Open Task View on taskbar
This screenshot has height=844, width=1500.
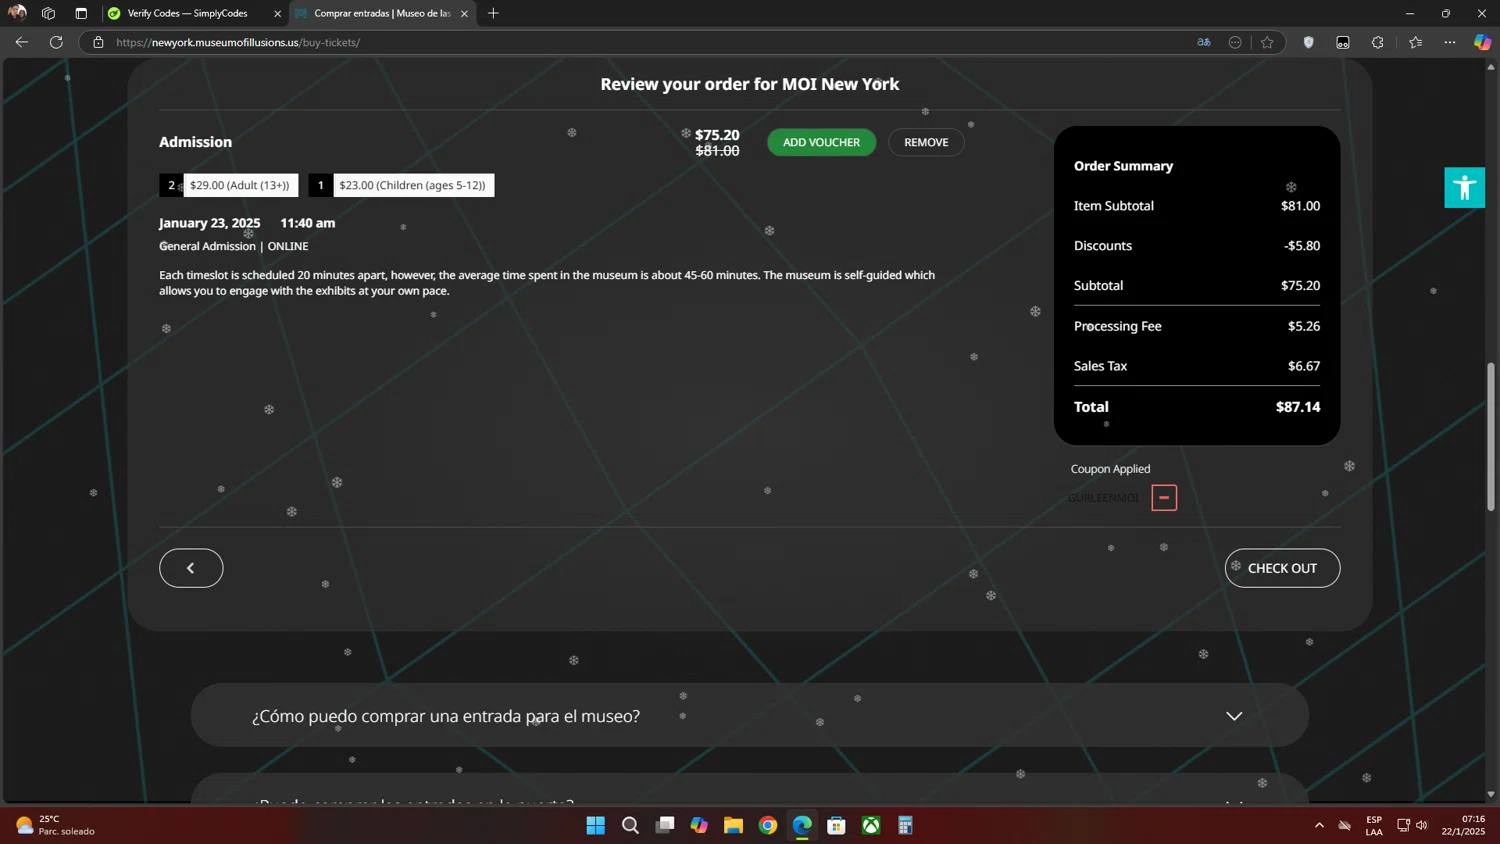[664, 825]
